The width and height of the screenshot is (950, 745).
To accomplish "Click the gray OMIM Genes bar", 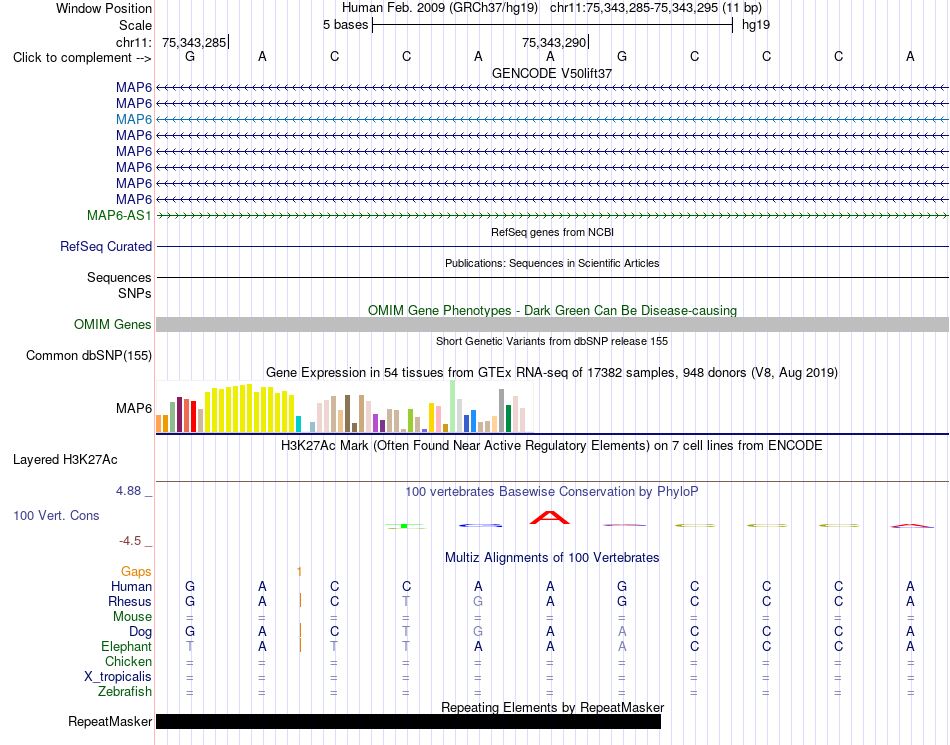I will [552, 325].
